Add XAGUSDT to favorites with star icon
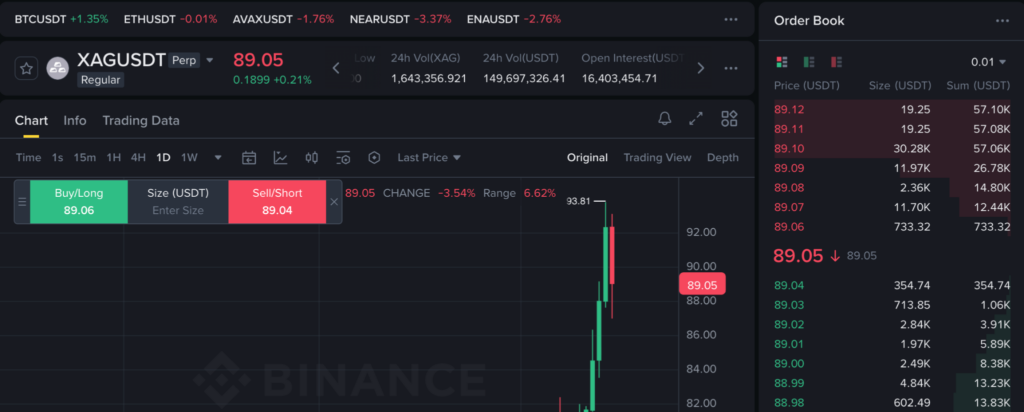The width and height of the screenshot is (1024, 412). point(27,68)
